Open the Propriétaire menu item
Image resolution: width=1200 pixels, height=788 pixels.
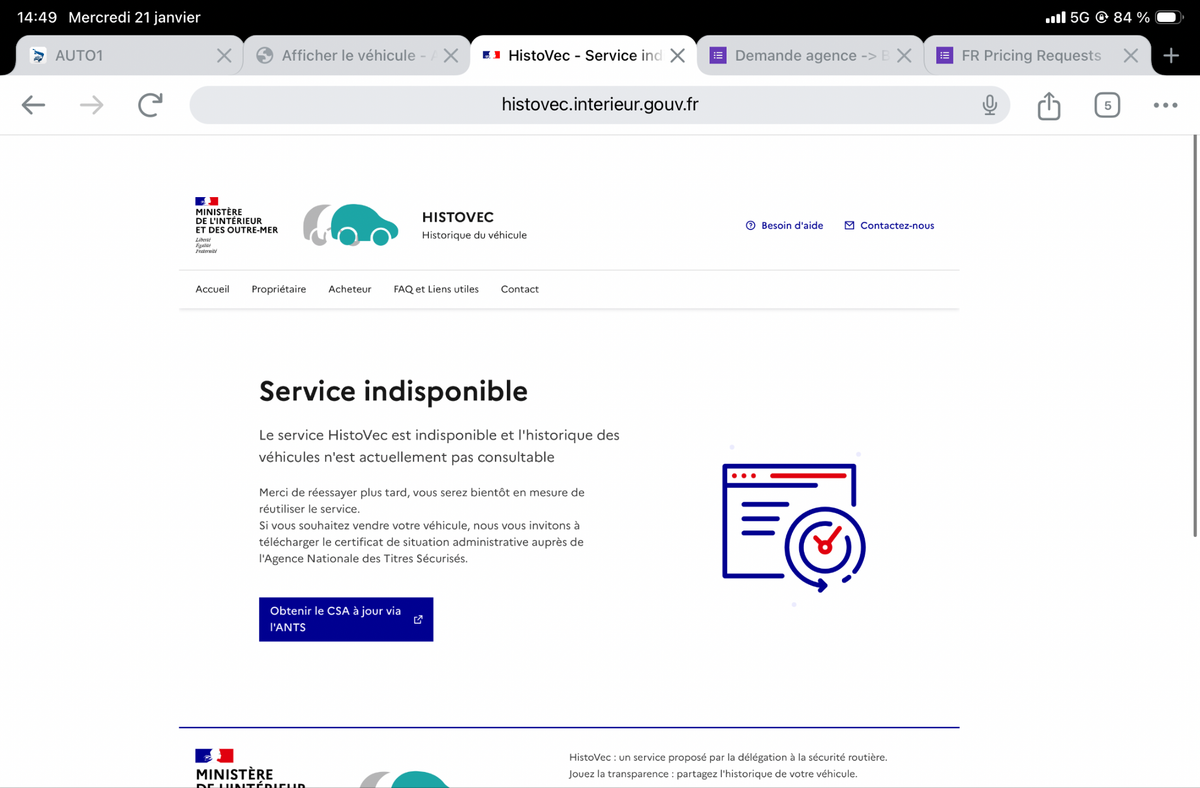coord(279,289)
